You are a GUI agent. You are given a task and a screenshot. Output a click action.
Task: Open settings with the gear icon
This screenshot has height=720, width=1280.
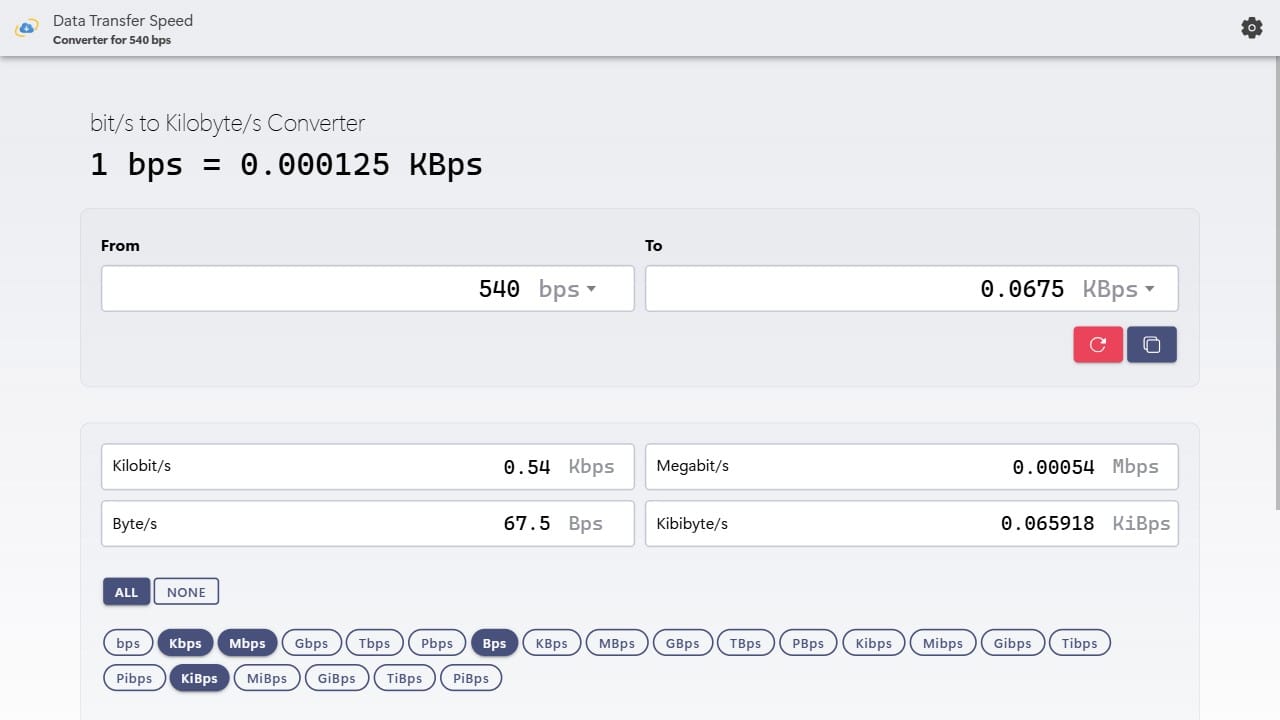coord(1251,27)
